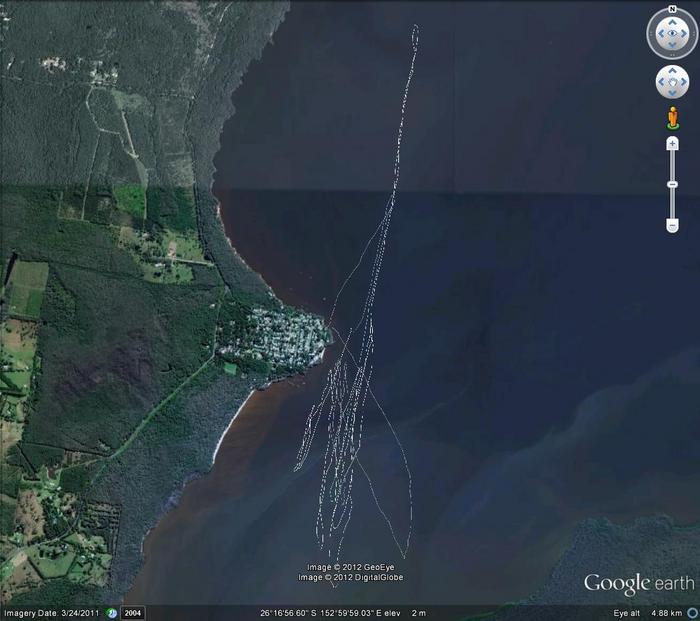The image size is (700, 621).
Task: Pan map right with Move joystick
Action: 684,82
